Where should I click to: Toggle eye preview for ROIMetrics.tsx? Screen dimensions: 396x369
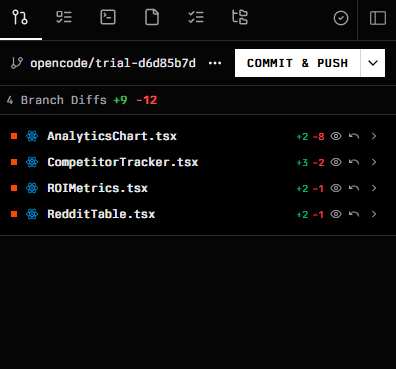(336, 188)
